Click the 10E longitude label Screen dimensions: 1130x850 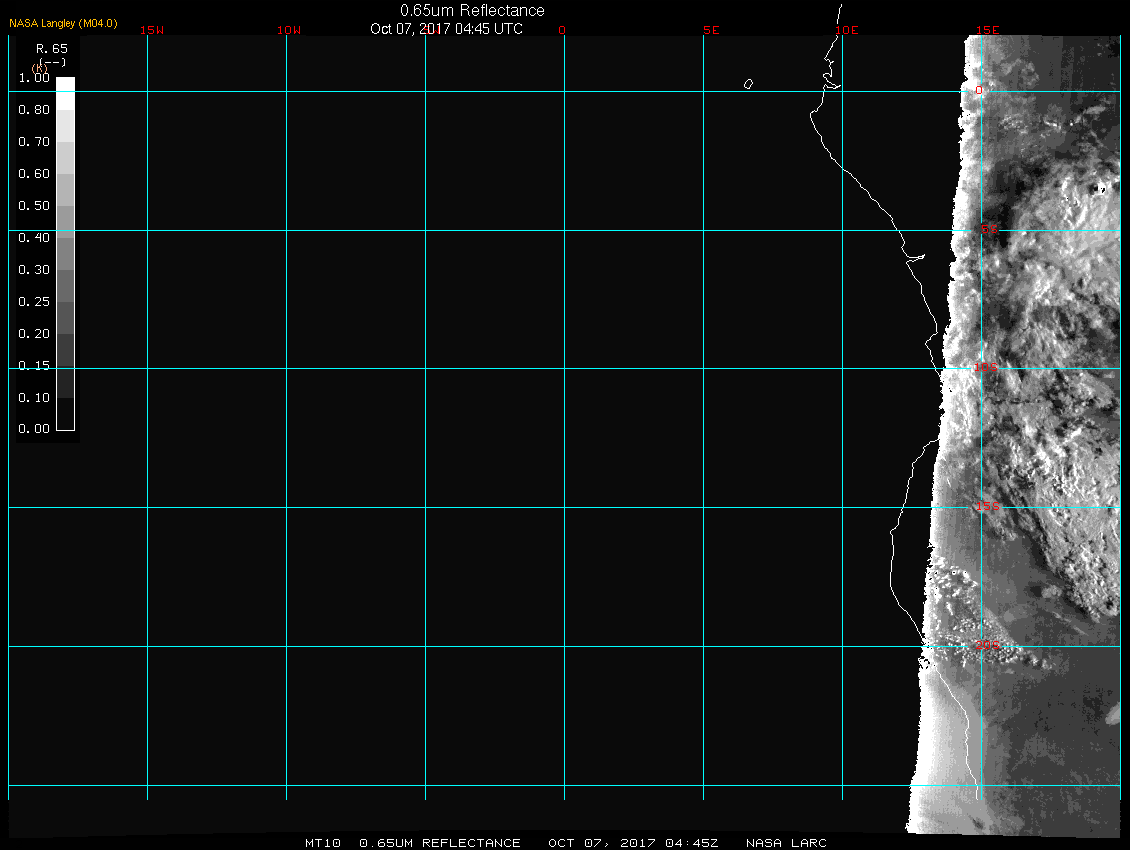[x=847, y=30]
